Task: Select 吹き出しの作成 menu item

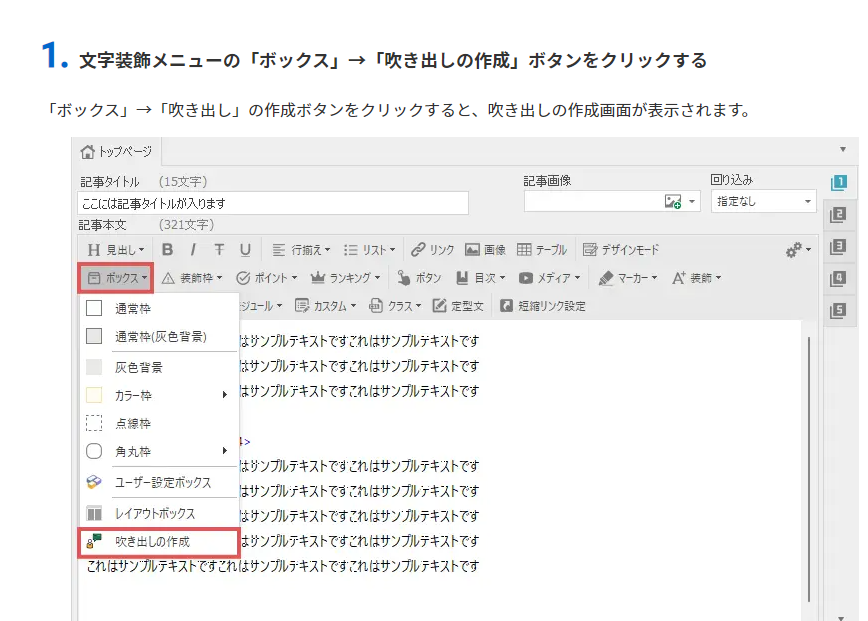Action: pyautogui.click(x=159, y=542)
